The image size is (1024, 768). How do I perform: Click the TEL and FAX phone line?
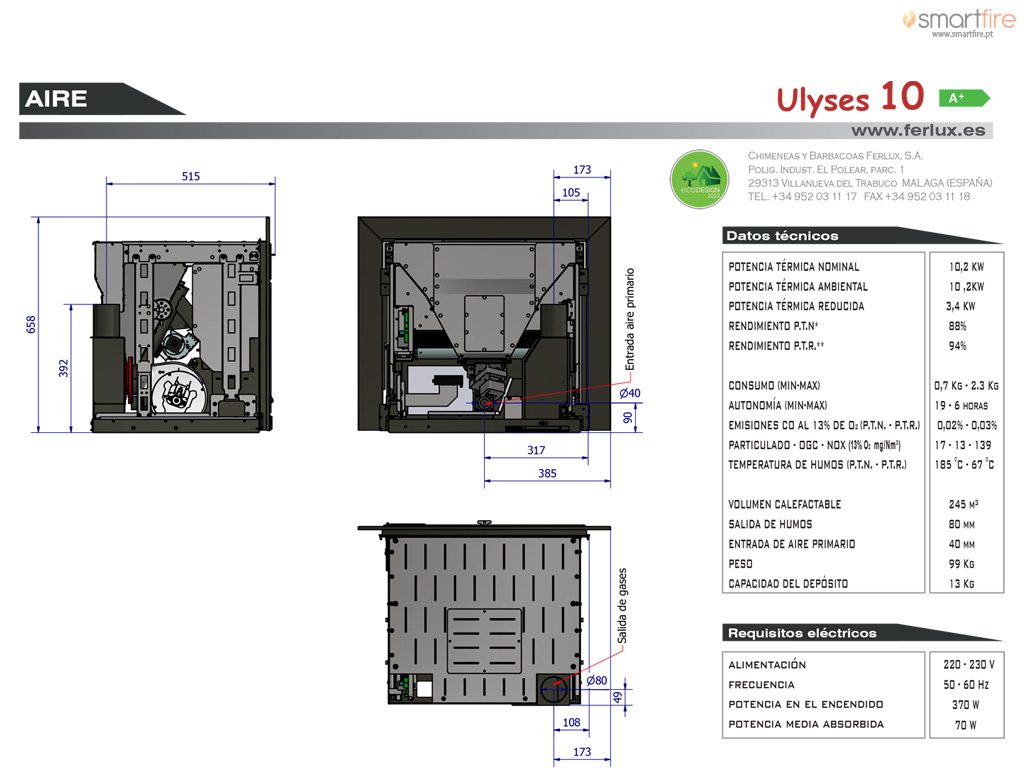859,197
